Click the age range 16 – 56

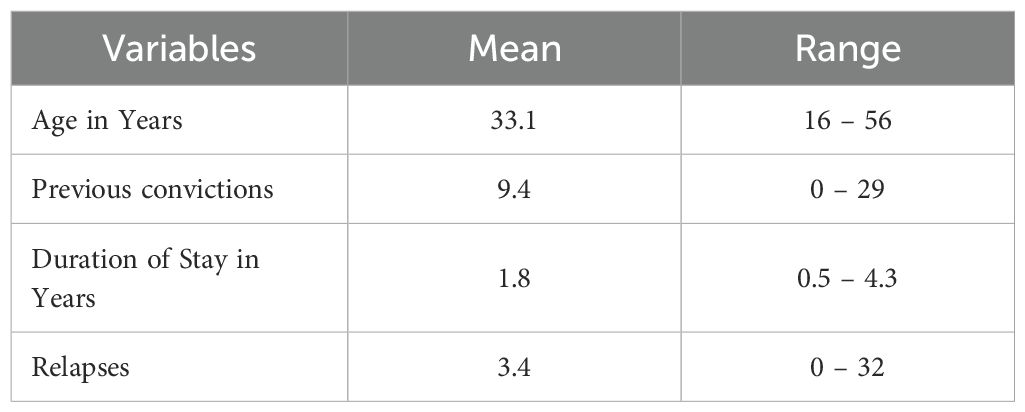pos(847,121)
